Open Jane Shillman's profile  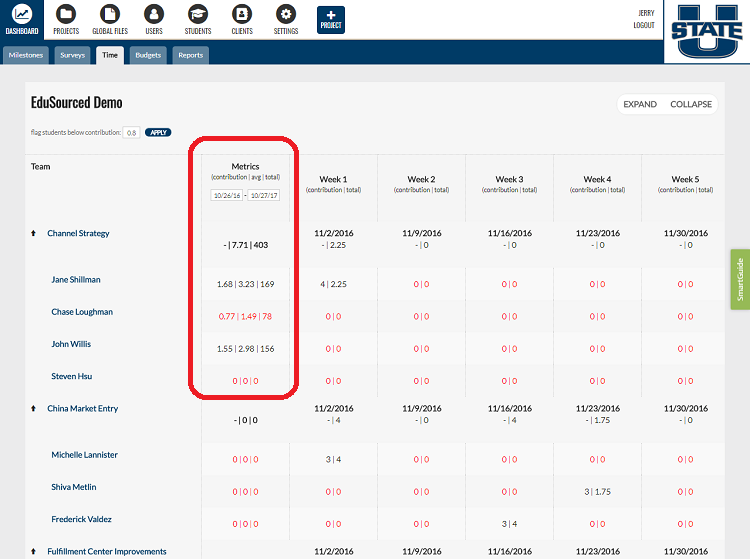[x=76, y=280]
